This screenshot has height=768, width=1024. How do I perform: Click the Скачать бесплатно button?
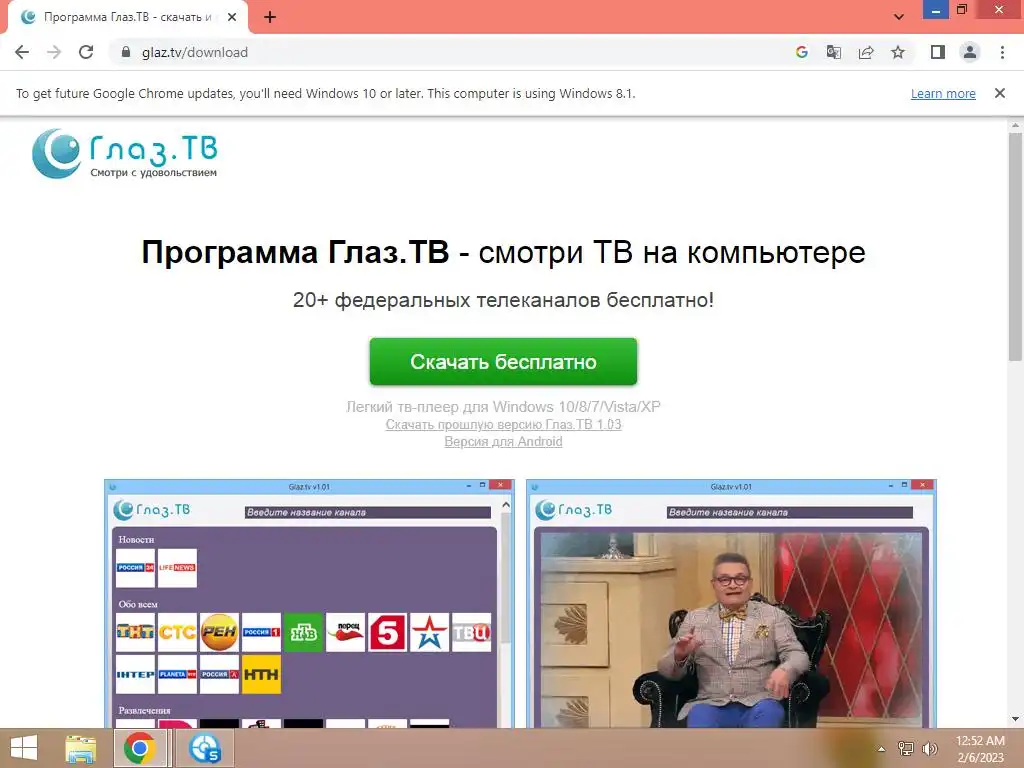tap(503, 361)
